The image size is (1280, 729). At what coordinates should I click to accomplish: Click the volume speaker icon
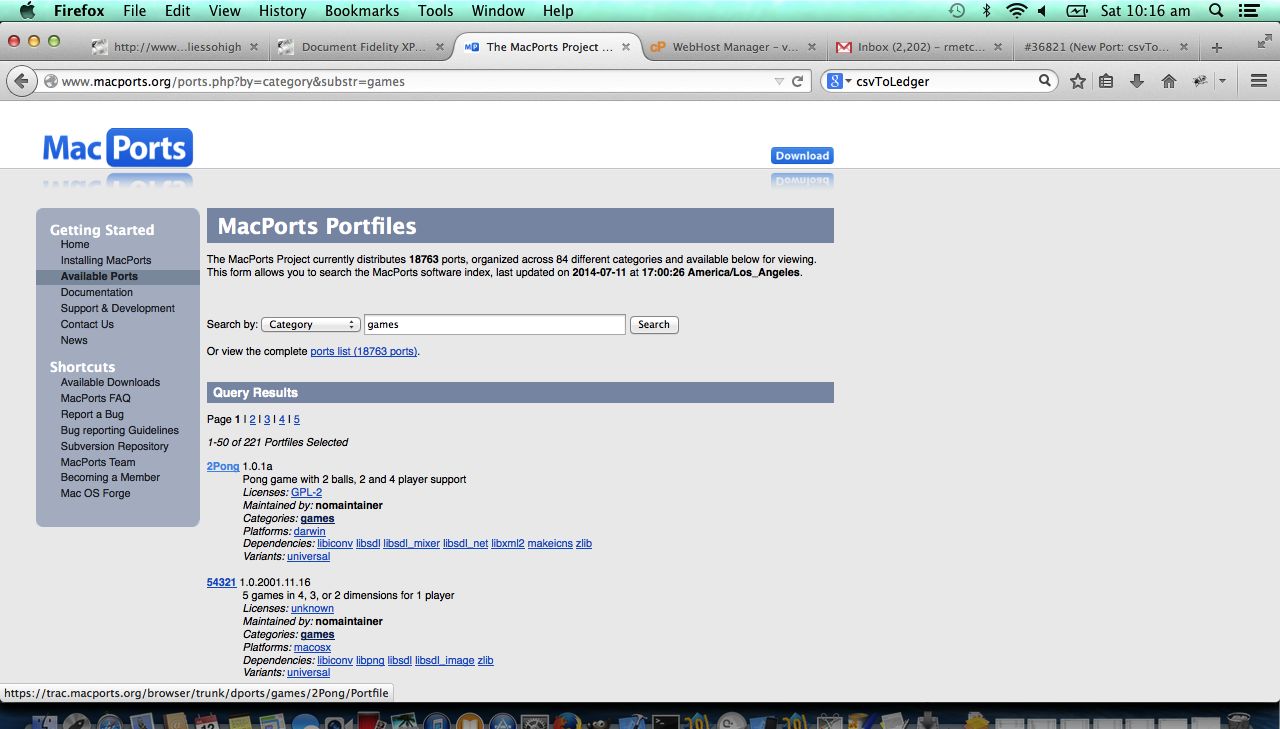pos(1042,11)
